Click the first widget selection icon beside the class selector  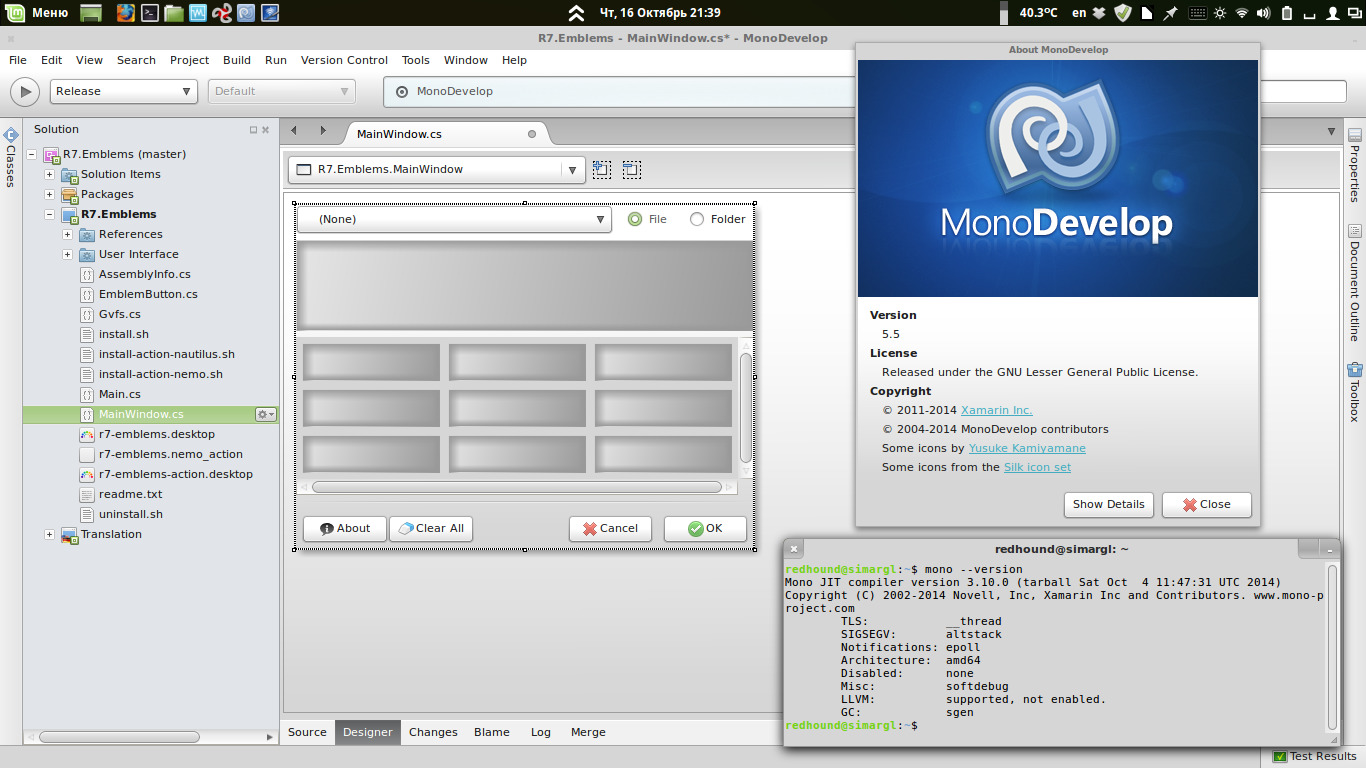601,169
